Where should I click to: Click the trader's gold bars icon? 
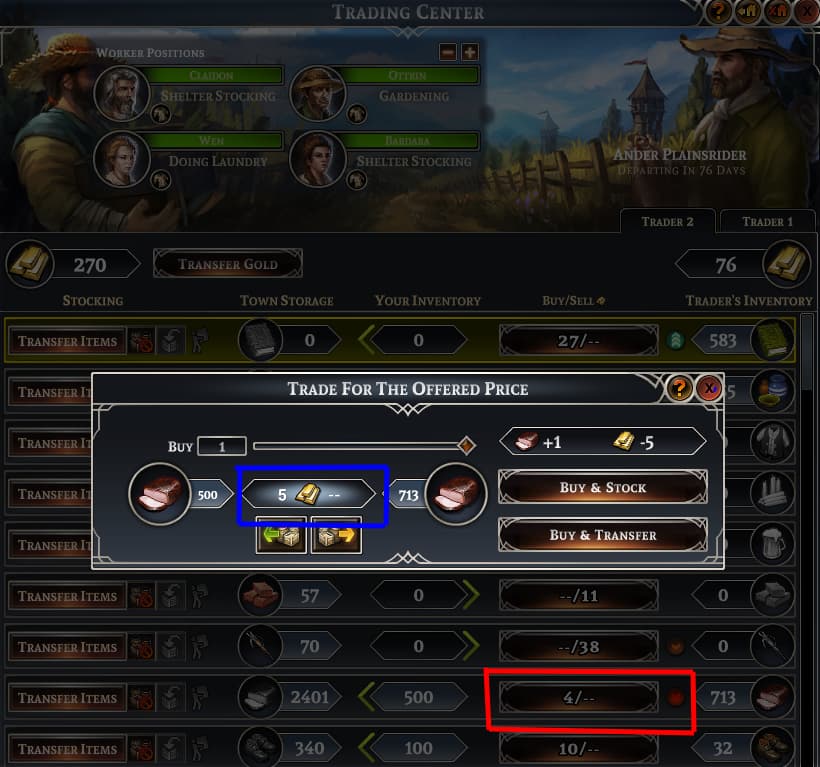coord(787,264)
